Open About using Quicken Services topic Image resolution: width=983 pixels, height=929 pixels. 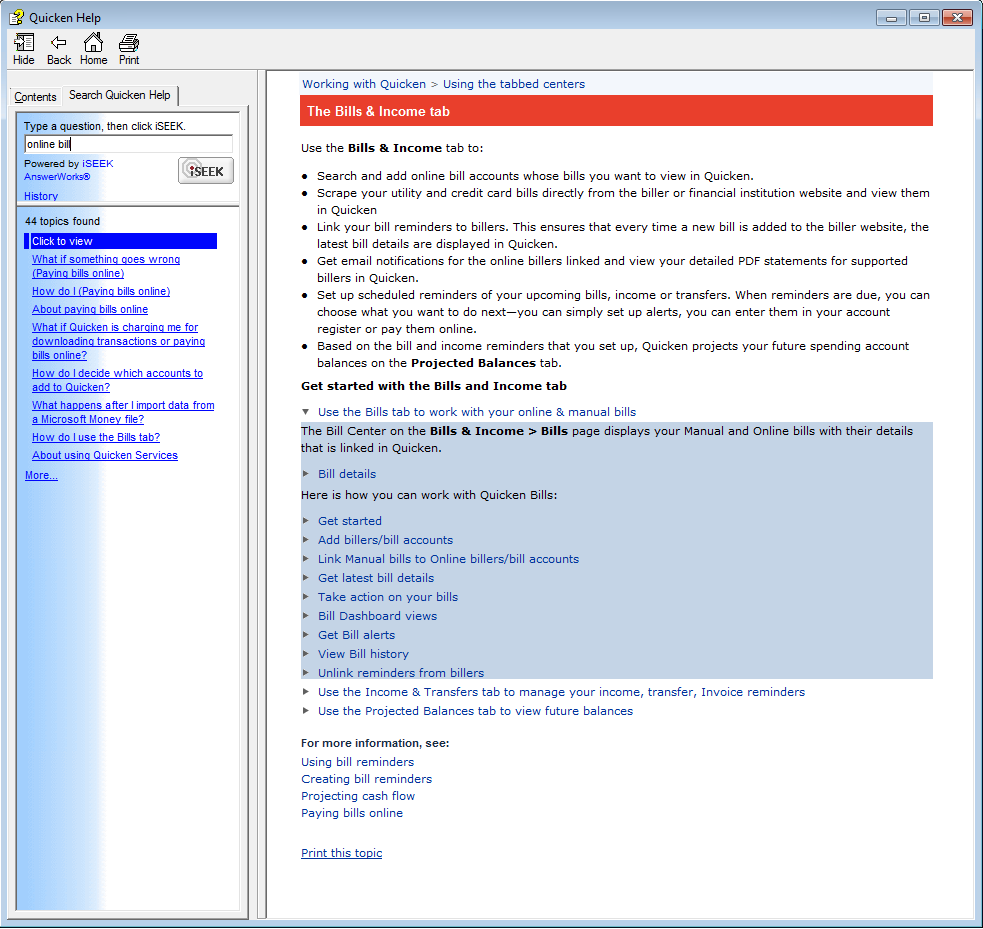[x=105, y=456]
